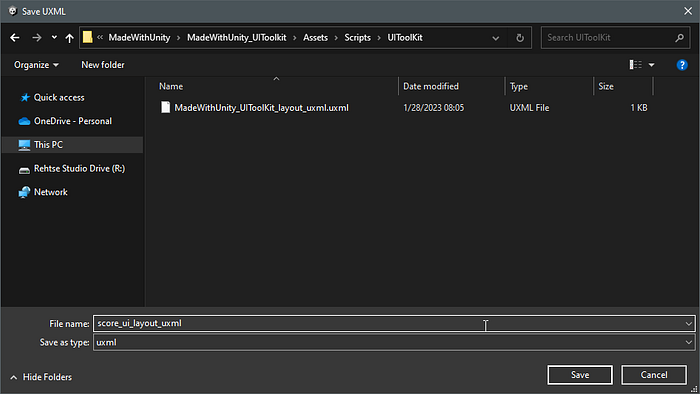Viewport: 700px width, 394px height.
Task: Expand the chevron after MadeWithUnity breadcrumb
Action: pos(179,38)
